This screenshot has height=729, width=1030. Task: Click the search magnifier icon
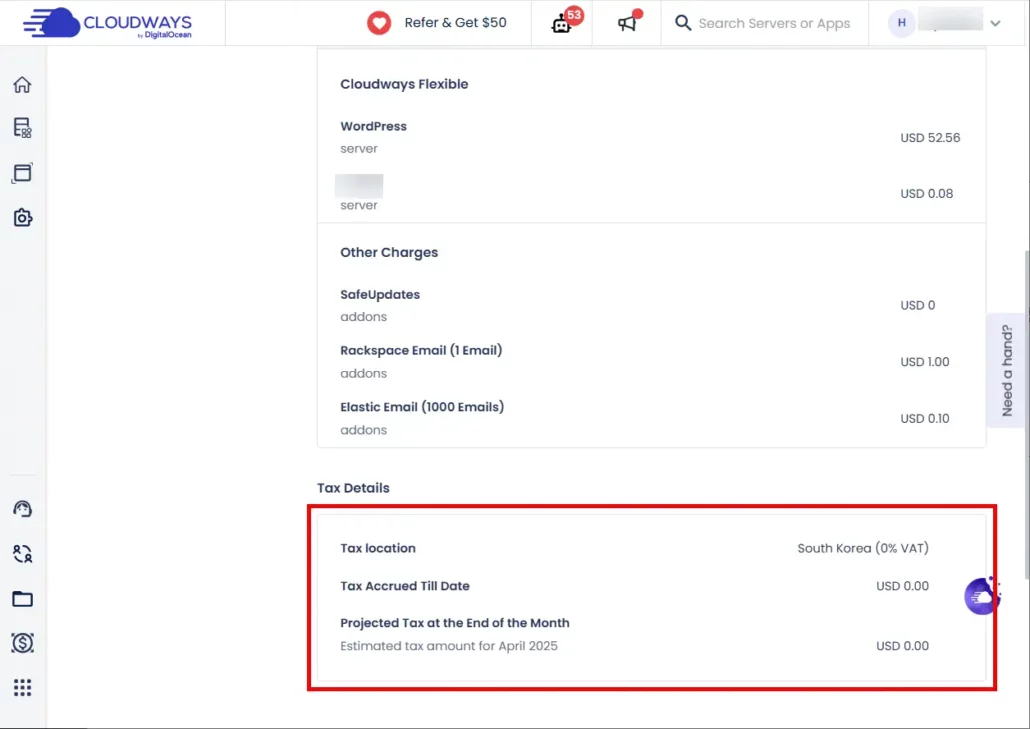point(683,23)
